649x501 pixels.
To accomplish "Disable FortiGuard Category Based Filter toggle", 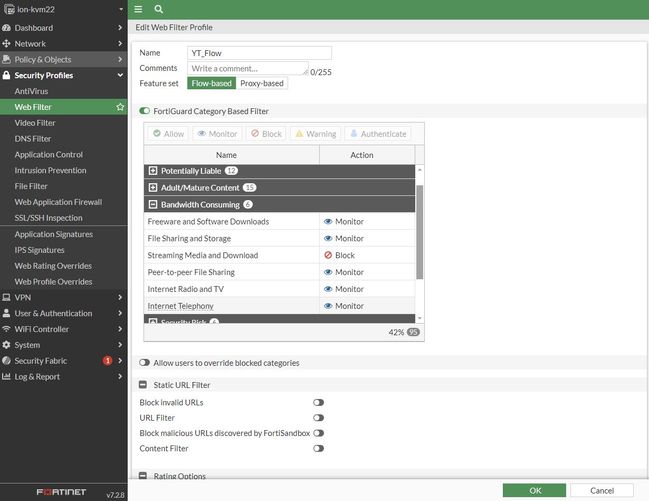I will 144,111.
